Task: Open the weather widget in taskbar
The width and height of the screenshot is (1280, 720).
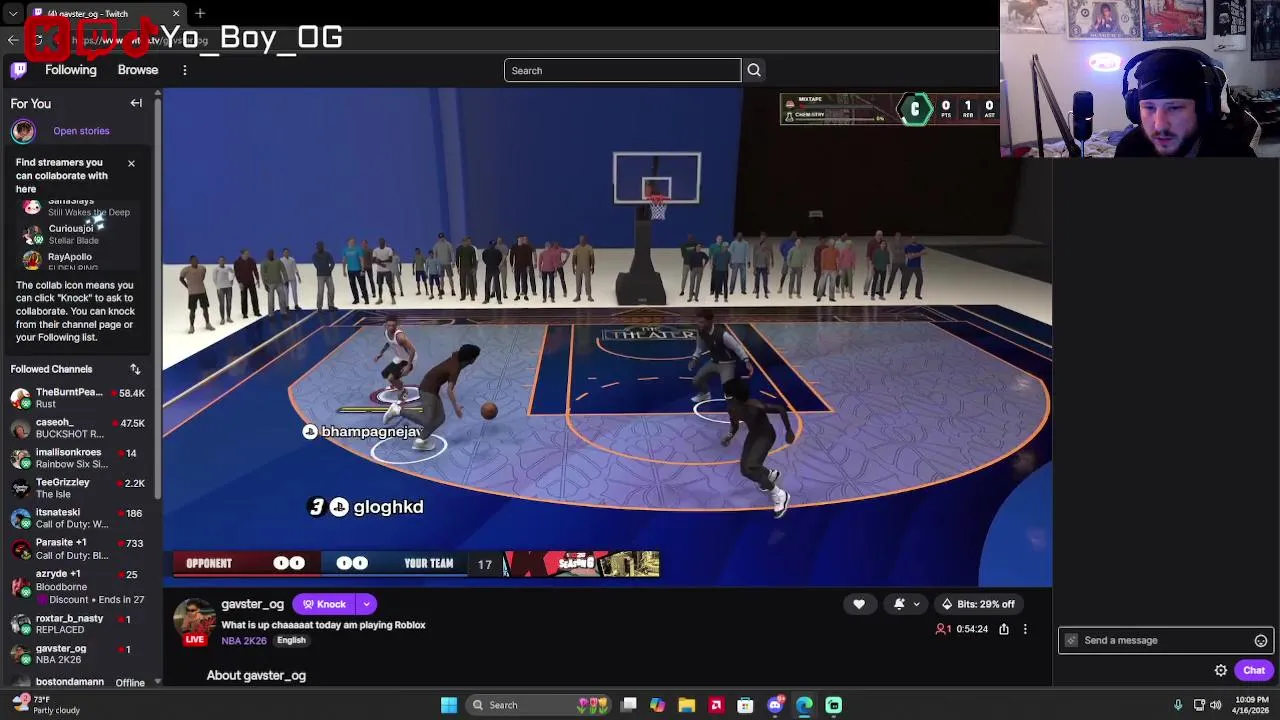Action: 45,705
